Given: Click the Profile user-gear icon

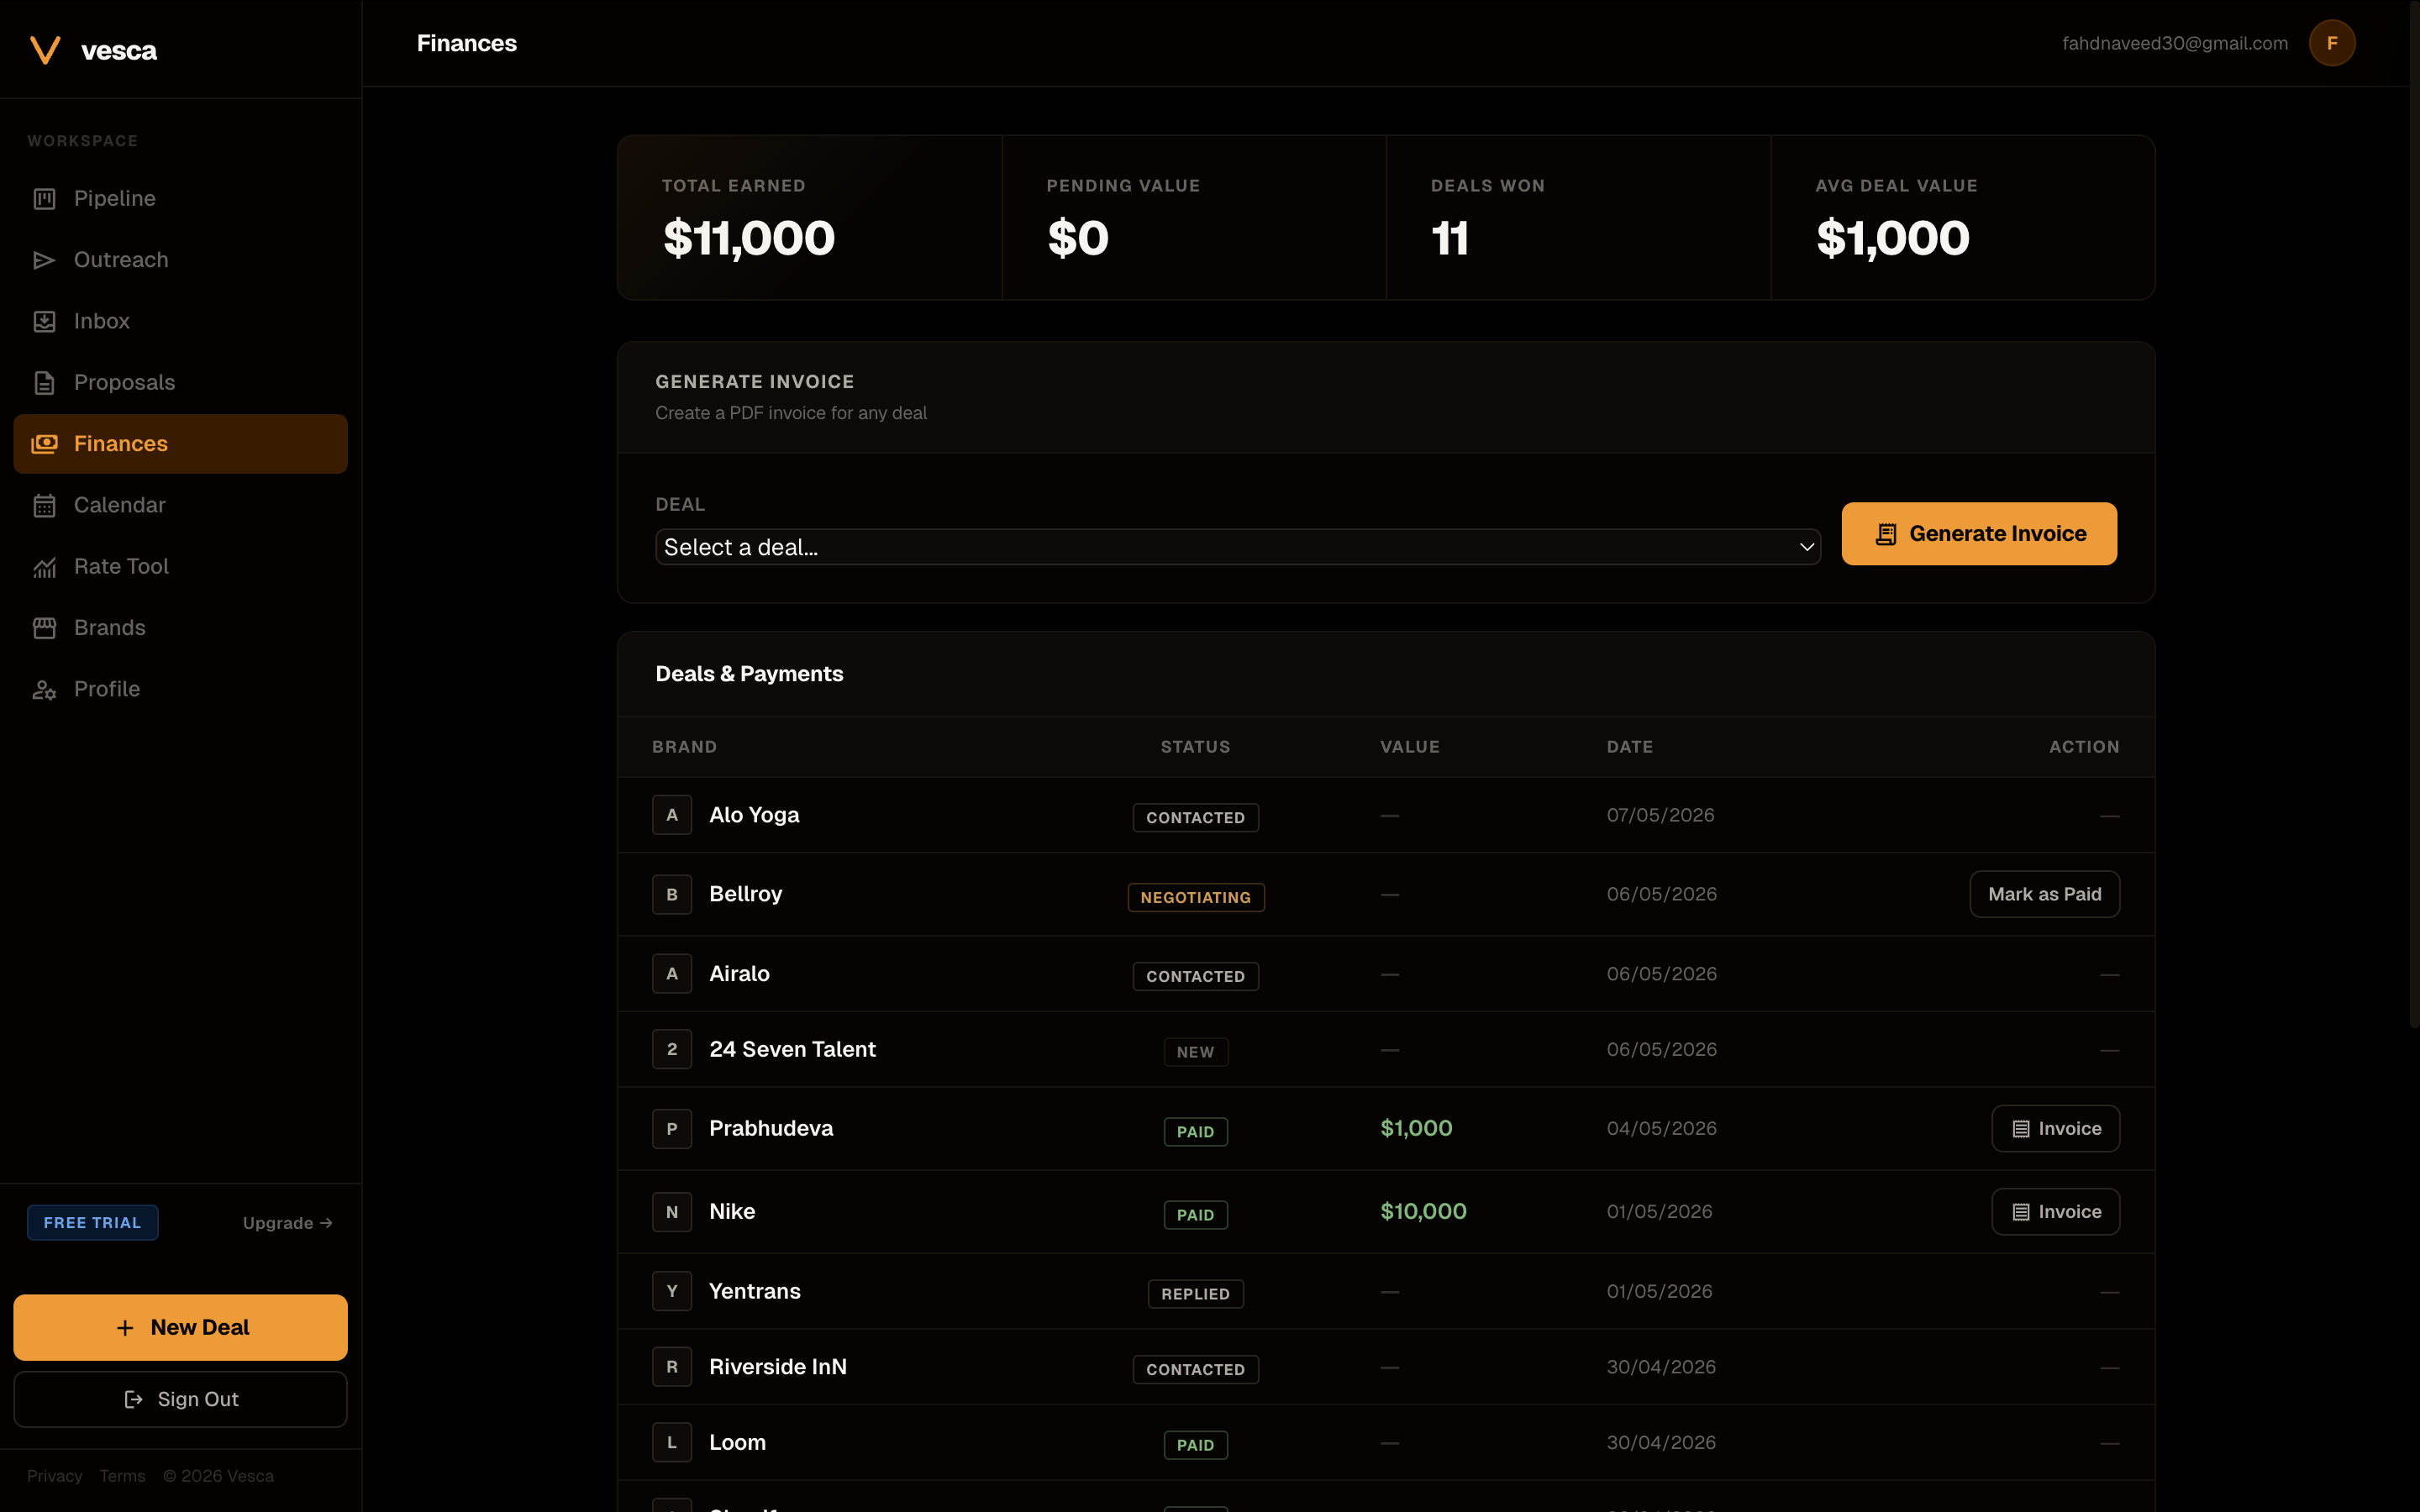Looking at the screenshot, I should [44, 689].
